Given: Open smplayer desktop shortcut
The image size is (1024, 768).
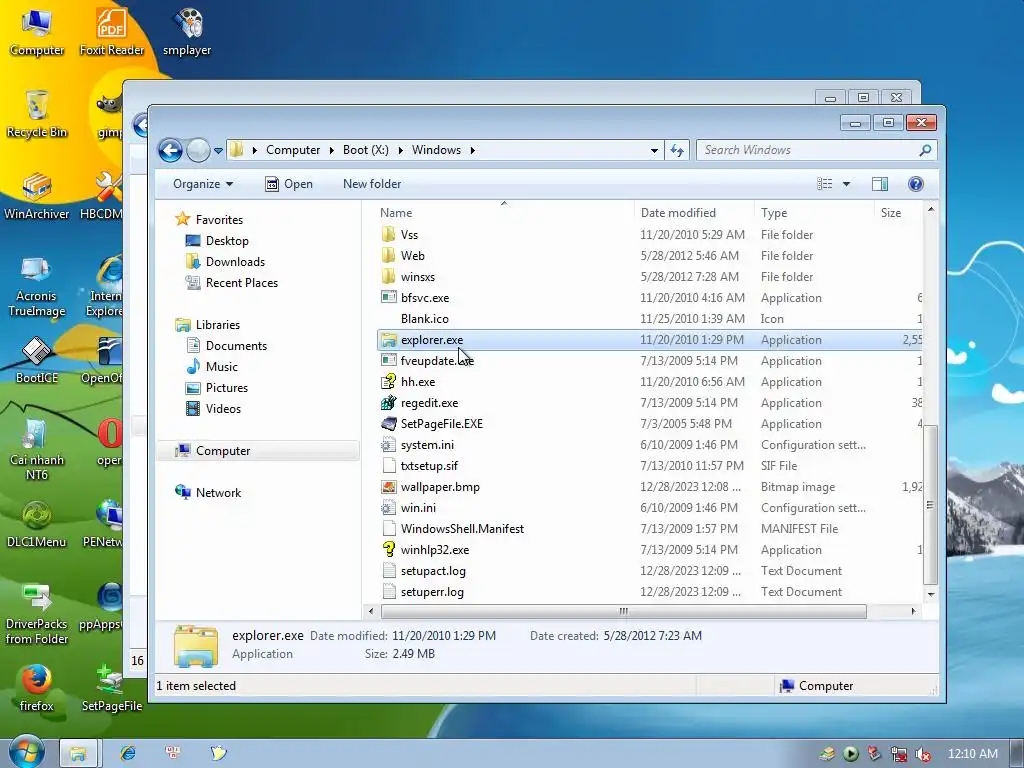Looking at the screenshot, I should [187, 33].
